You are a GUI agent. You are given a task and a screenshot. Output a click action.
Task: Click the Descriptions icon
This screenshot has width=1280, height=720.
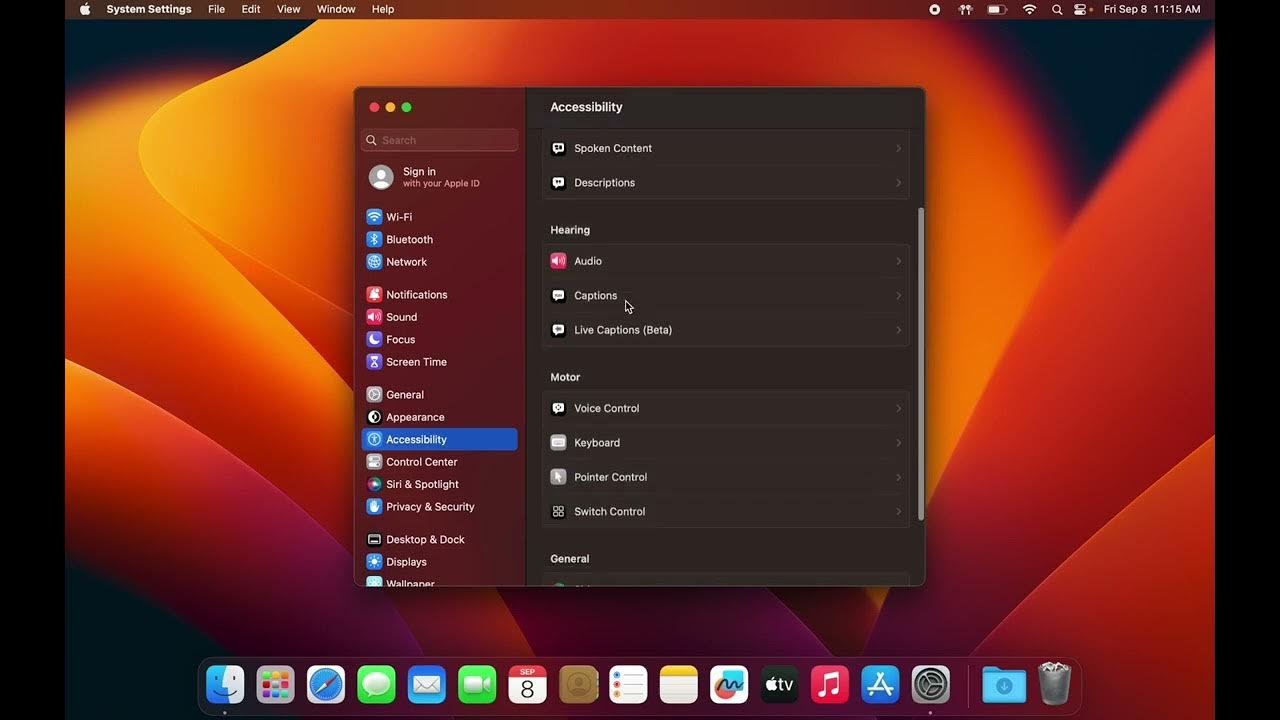pos(558,183)
